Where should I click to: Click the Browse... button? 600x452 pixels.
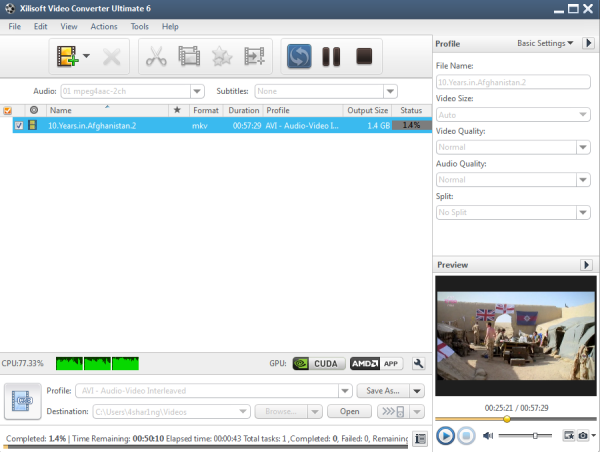pos(281,411)
